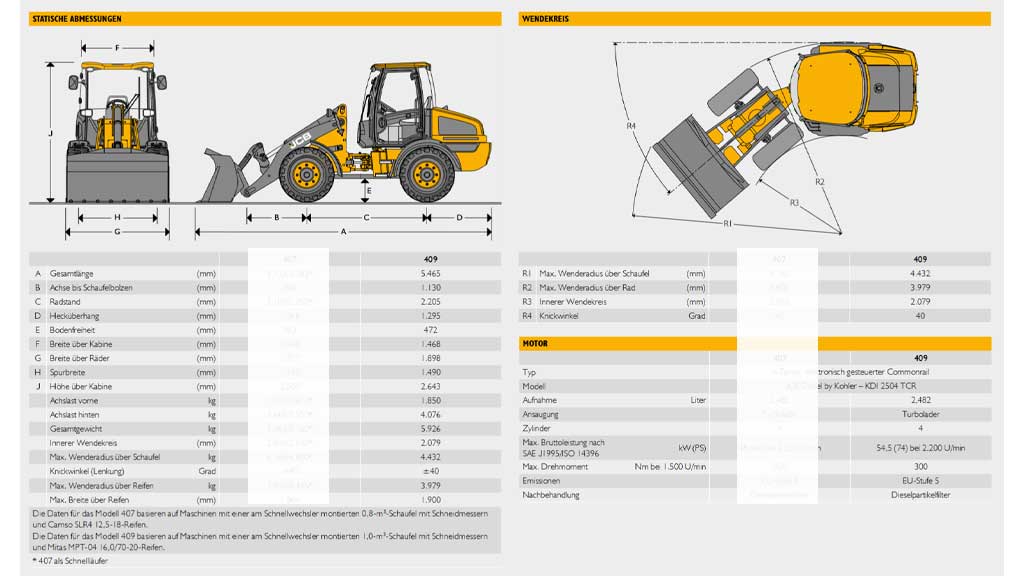The width and height of the screenshot is (1024, 576).
Task: Click the Nachbehandlung row label
Action: (551, 495)
